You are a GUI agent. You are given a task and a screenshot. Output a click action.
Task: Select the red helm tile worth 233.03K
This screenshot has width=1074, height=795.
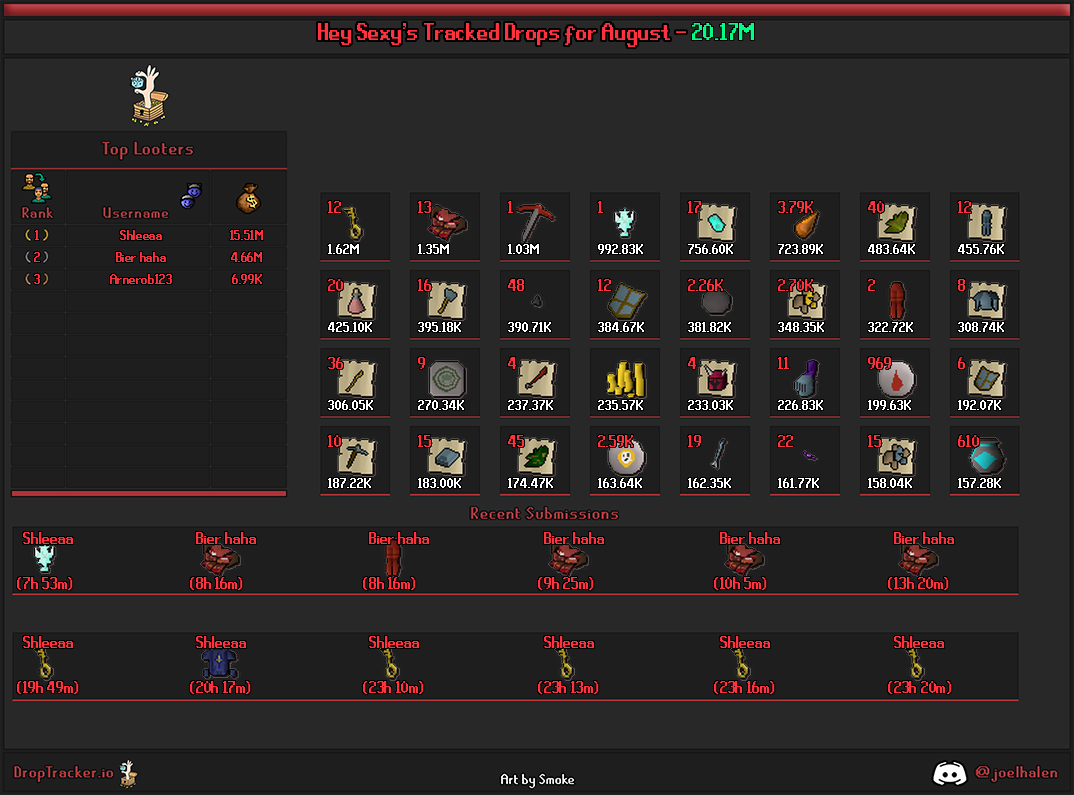coord(715,383)
